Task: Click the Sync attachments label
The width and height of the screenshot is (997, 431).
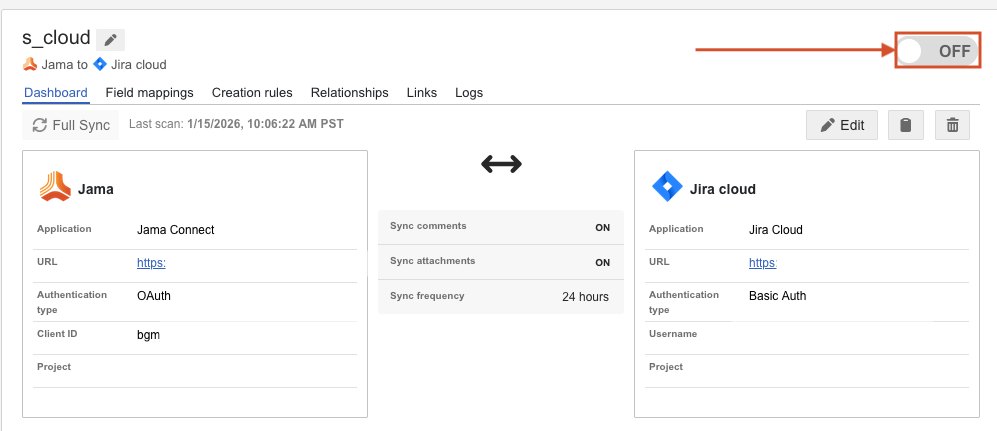Action: coord(432,261)
